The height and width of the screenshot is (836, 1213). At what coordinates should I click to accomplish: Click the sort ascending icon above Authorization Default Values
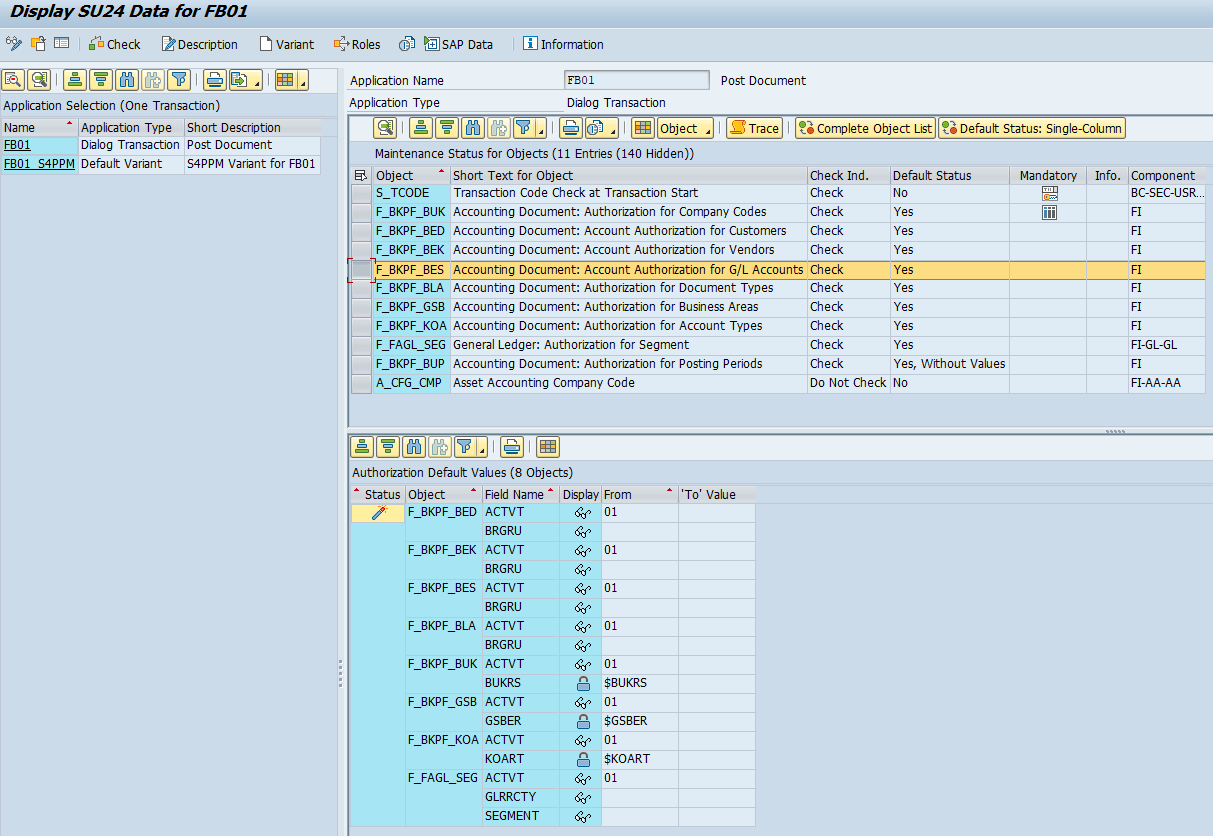(362, 447)
